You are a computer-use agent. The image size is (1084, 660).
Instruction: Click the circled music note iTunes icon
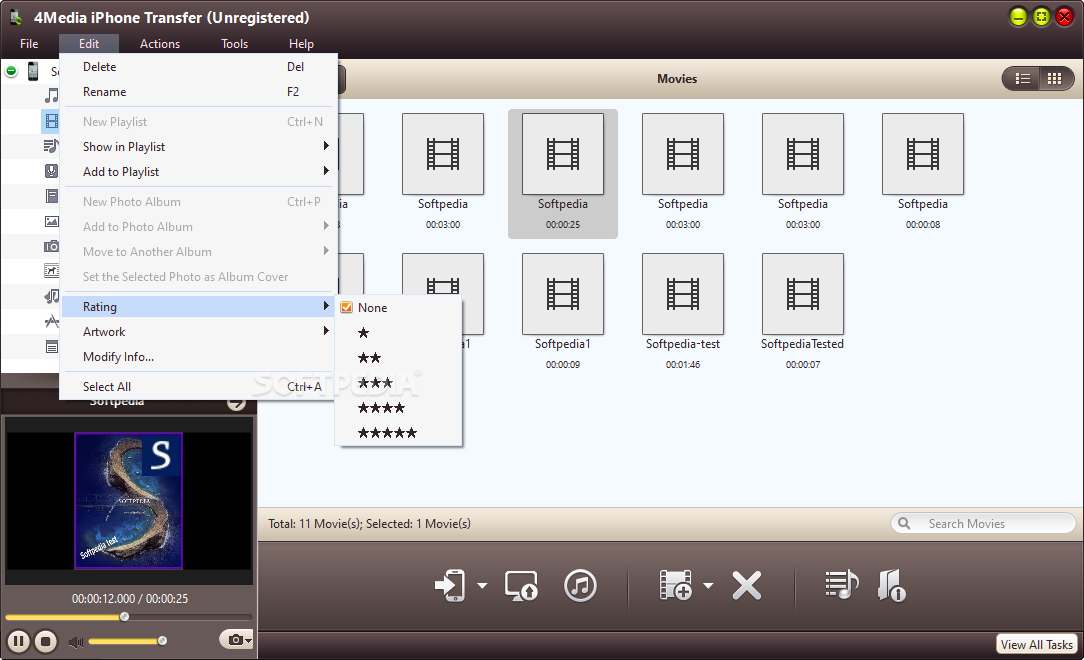click(x=580, y=586)
